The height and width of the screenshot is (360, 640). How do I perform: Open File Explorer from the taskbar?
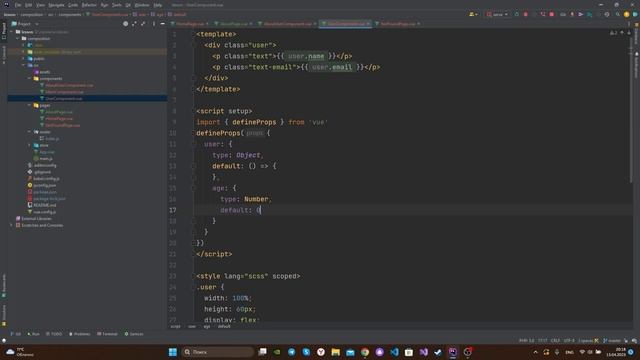coord(336,352)
